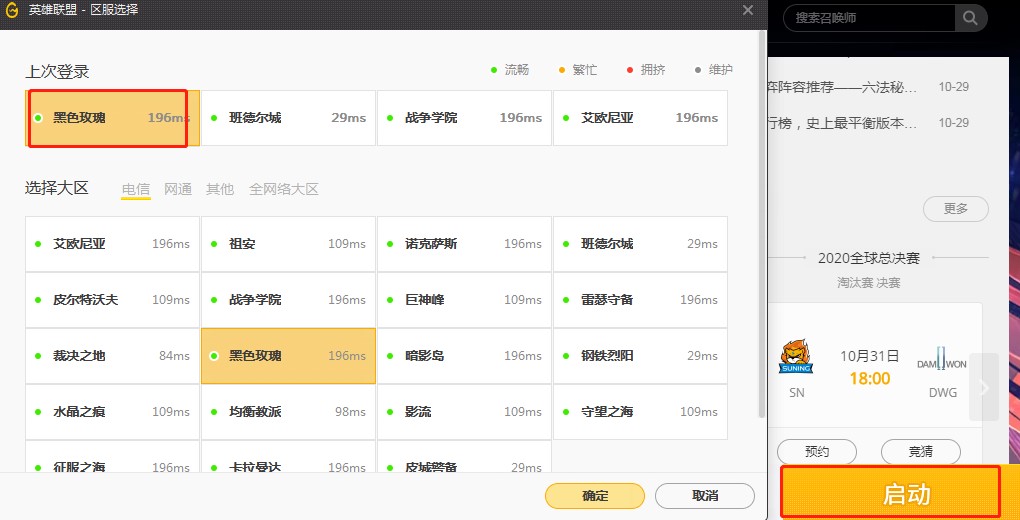Screen dimensions: 1020x520
Task: Click the summoner search input field
Action: pos(870,18)
